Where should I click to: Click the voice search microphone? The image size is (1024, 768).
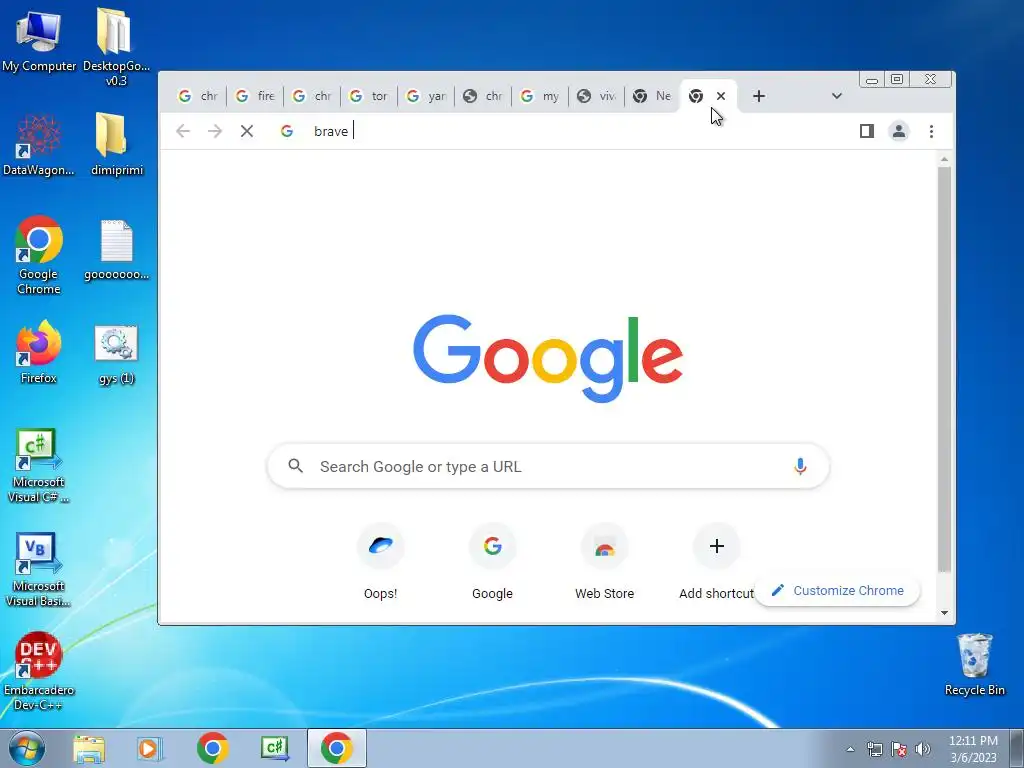click(x=800, y=466)
